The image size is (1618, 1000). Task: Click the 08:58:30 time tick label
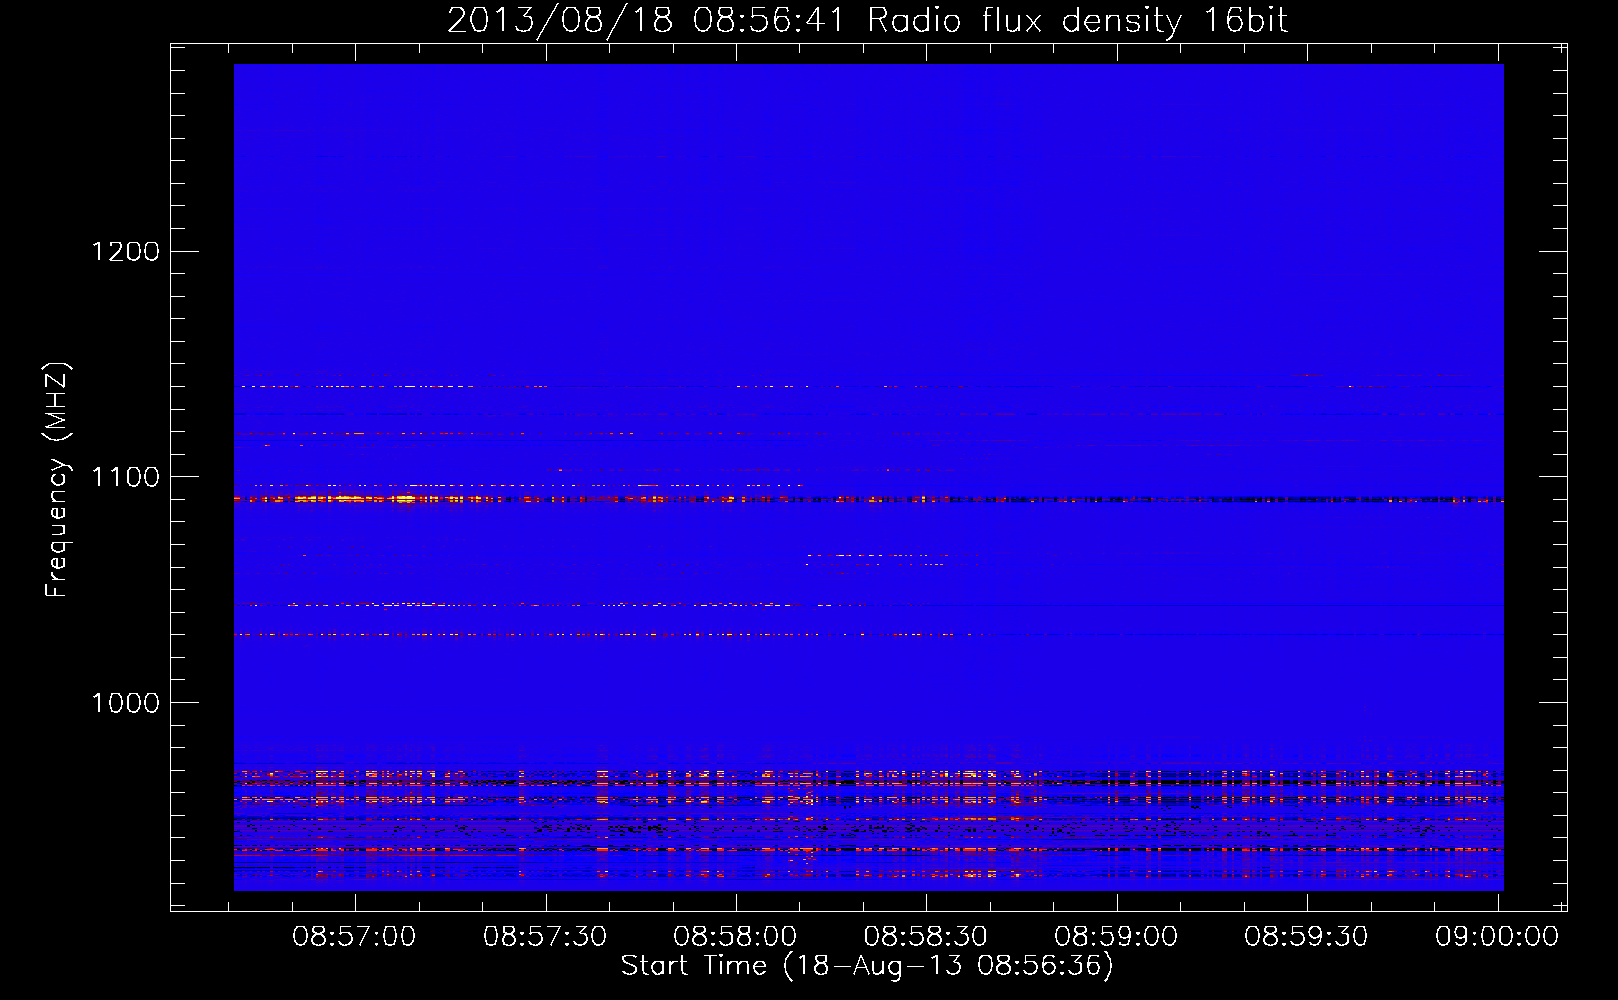click(x=926, y=937)
